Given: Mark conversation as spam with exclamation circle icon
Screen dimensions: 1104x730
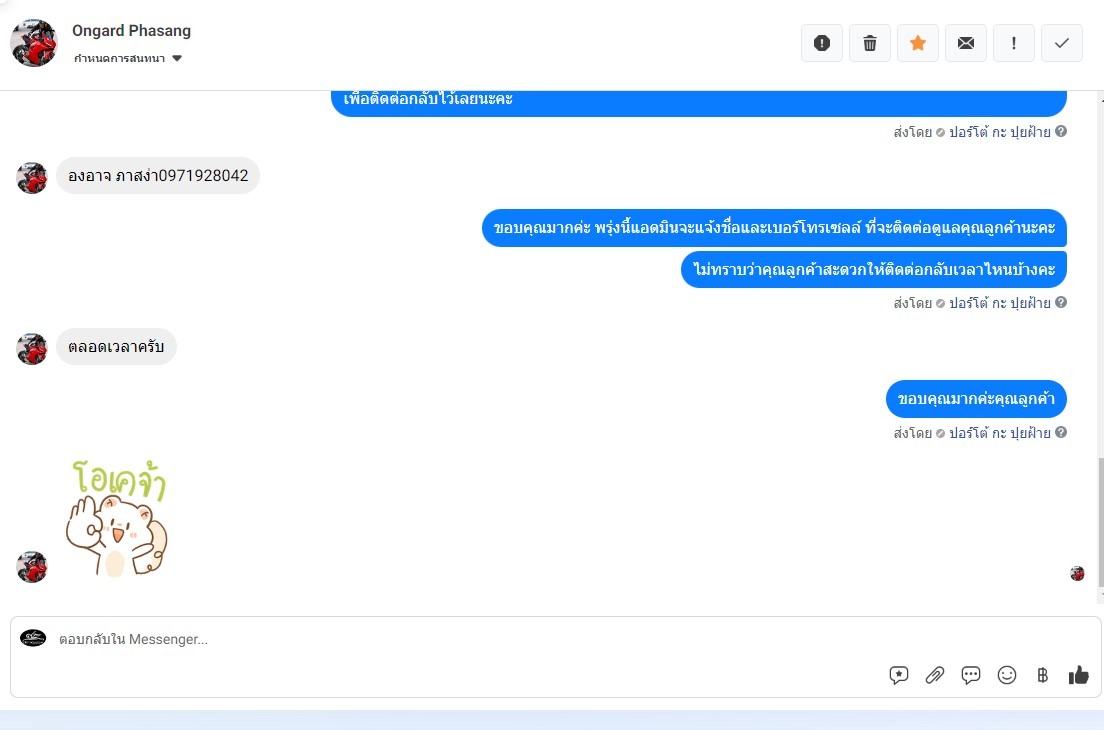Looking at the screenshot, I should [822, 43].
